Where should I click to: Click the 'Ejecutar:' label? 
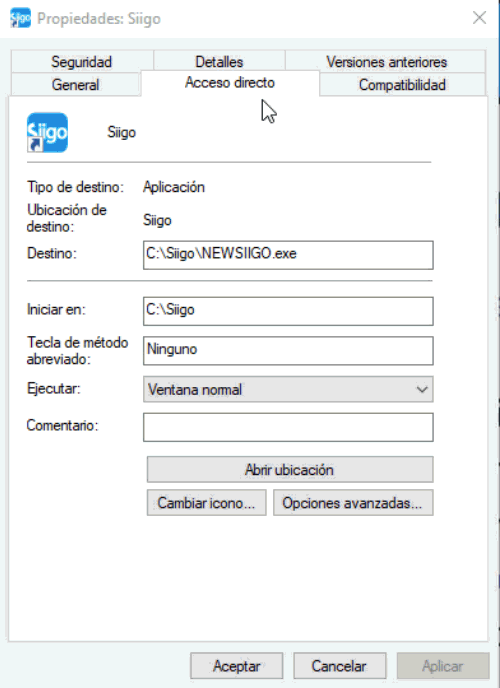[x=54, y=389]
